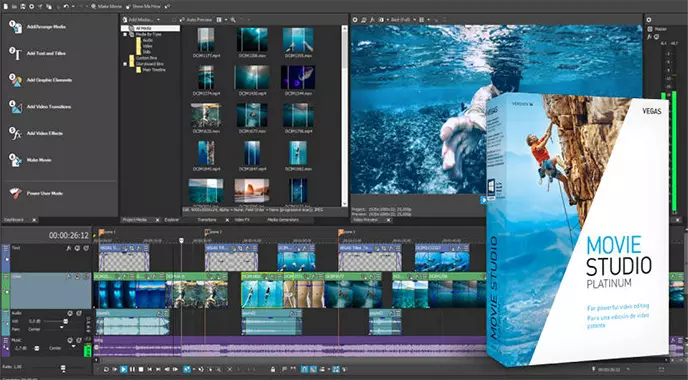Click the Scene 2 marker flag on the timeline
Screen dimensions: 688x380
[207, 232]
